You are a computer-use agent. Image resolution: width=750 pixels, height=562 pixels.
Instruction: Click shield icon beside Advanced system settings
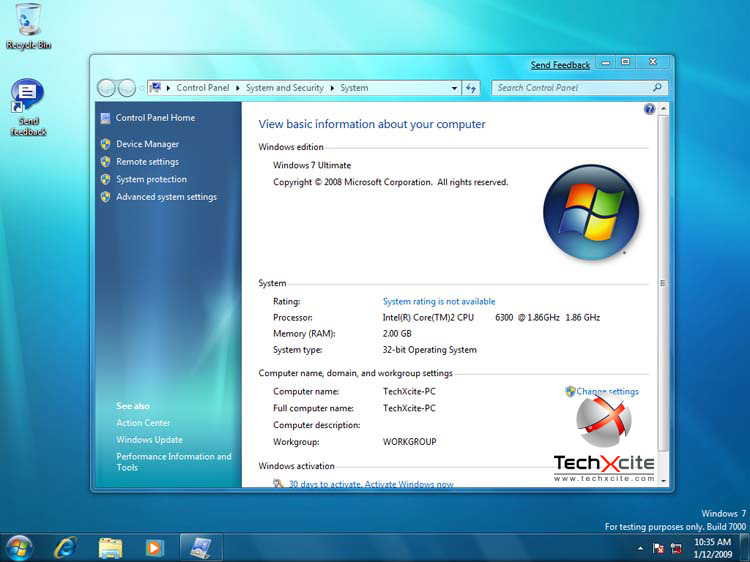(105, 197)
